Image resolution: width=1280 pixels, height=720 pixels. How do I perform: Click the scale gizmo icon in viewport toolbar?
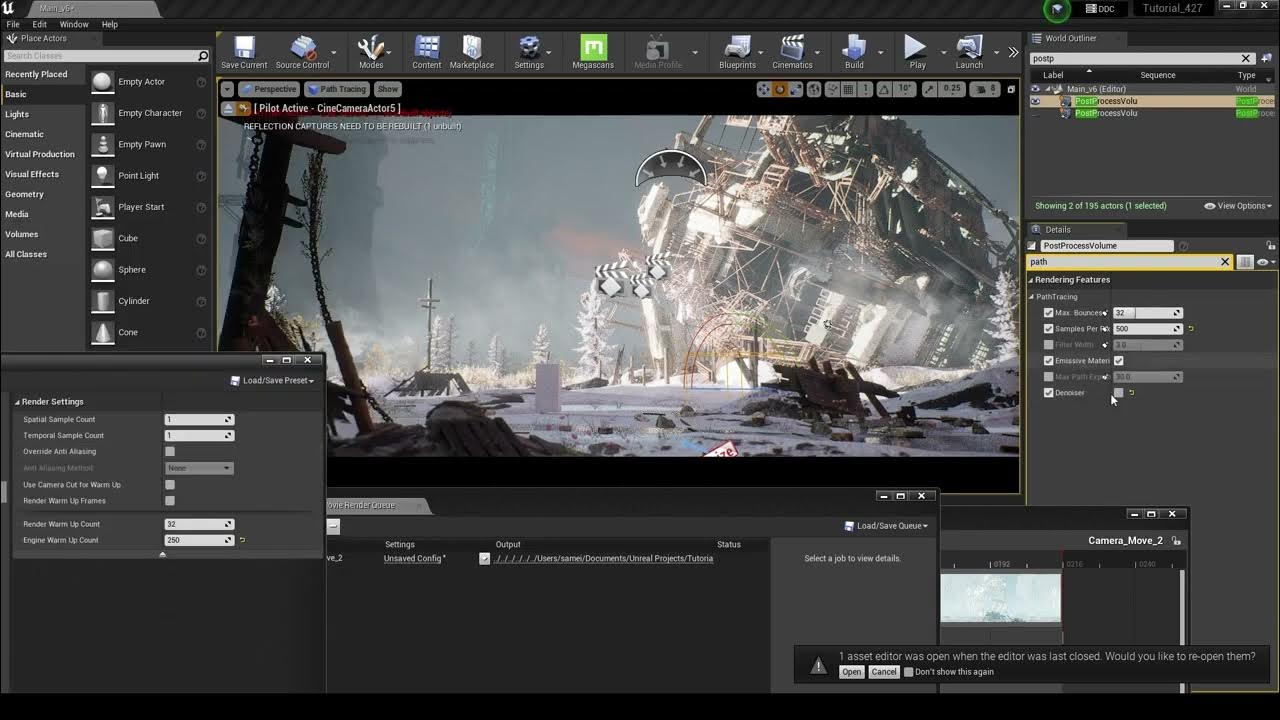click(x=796, y=89)
